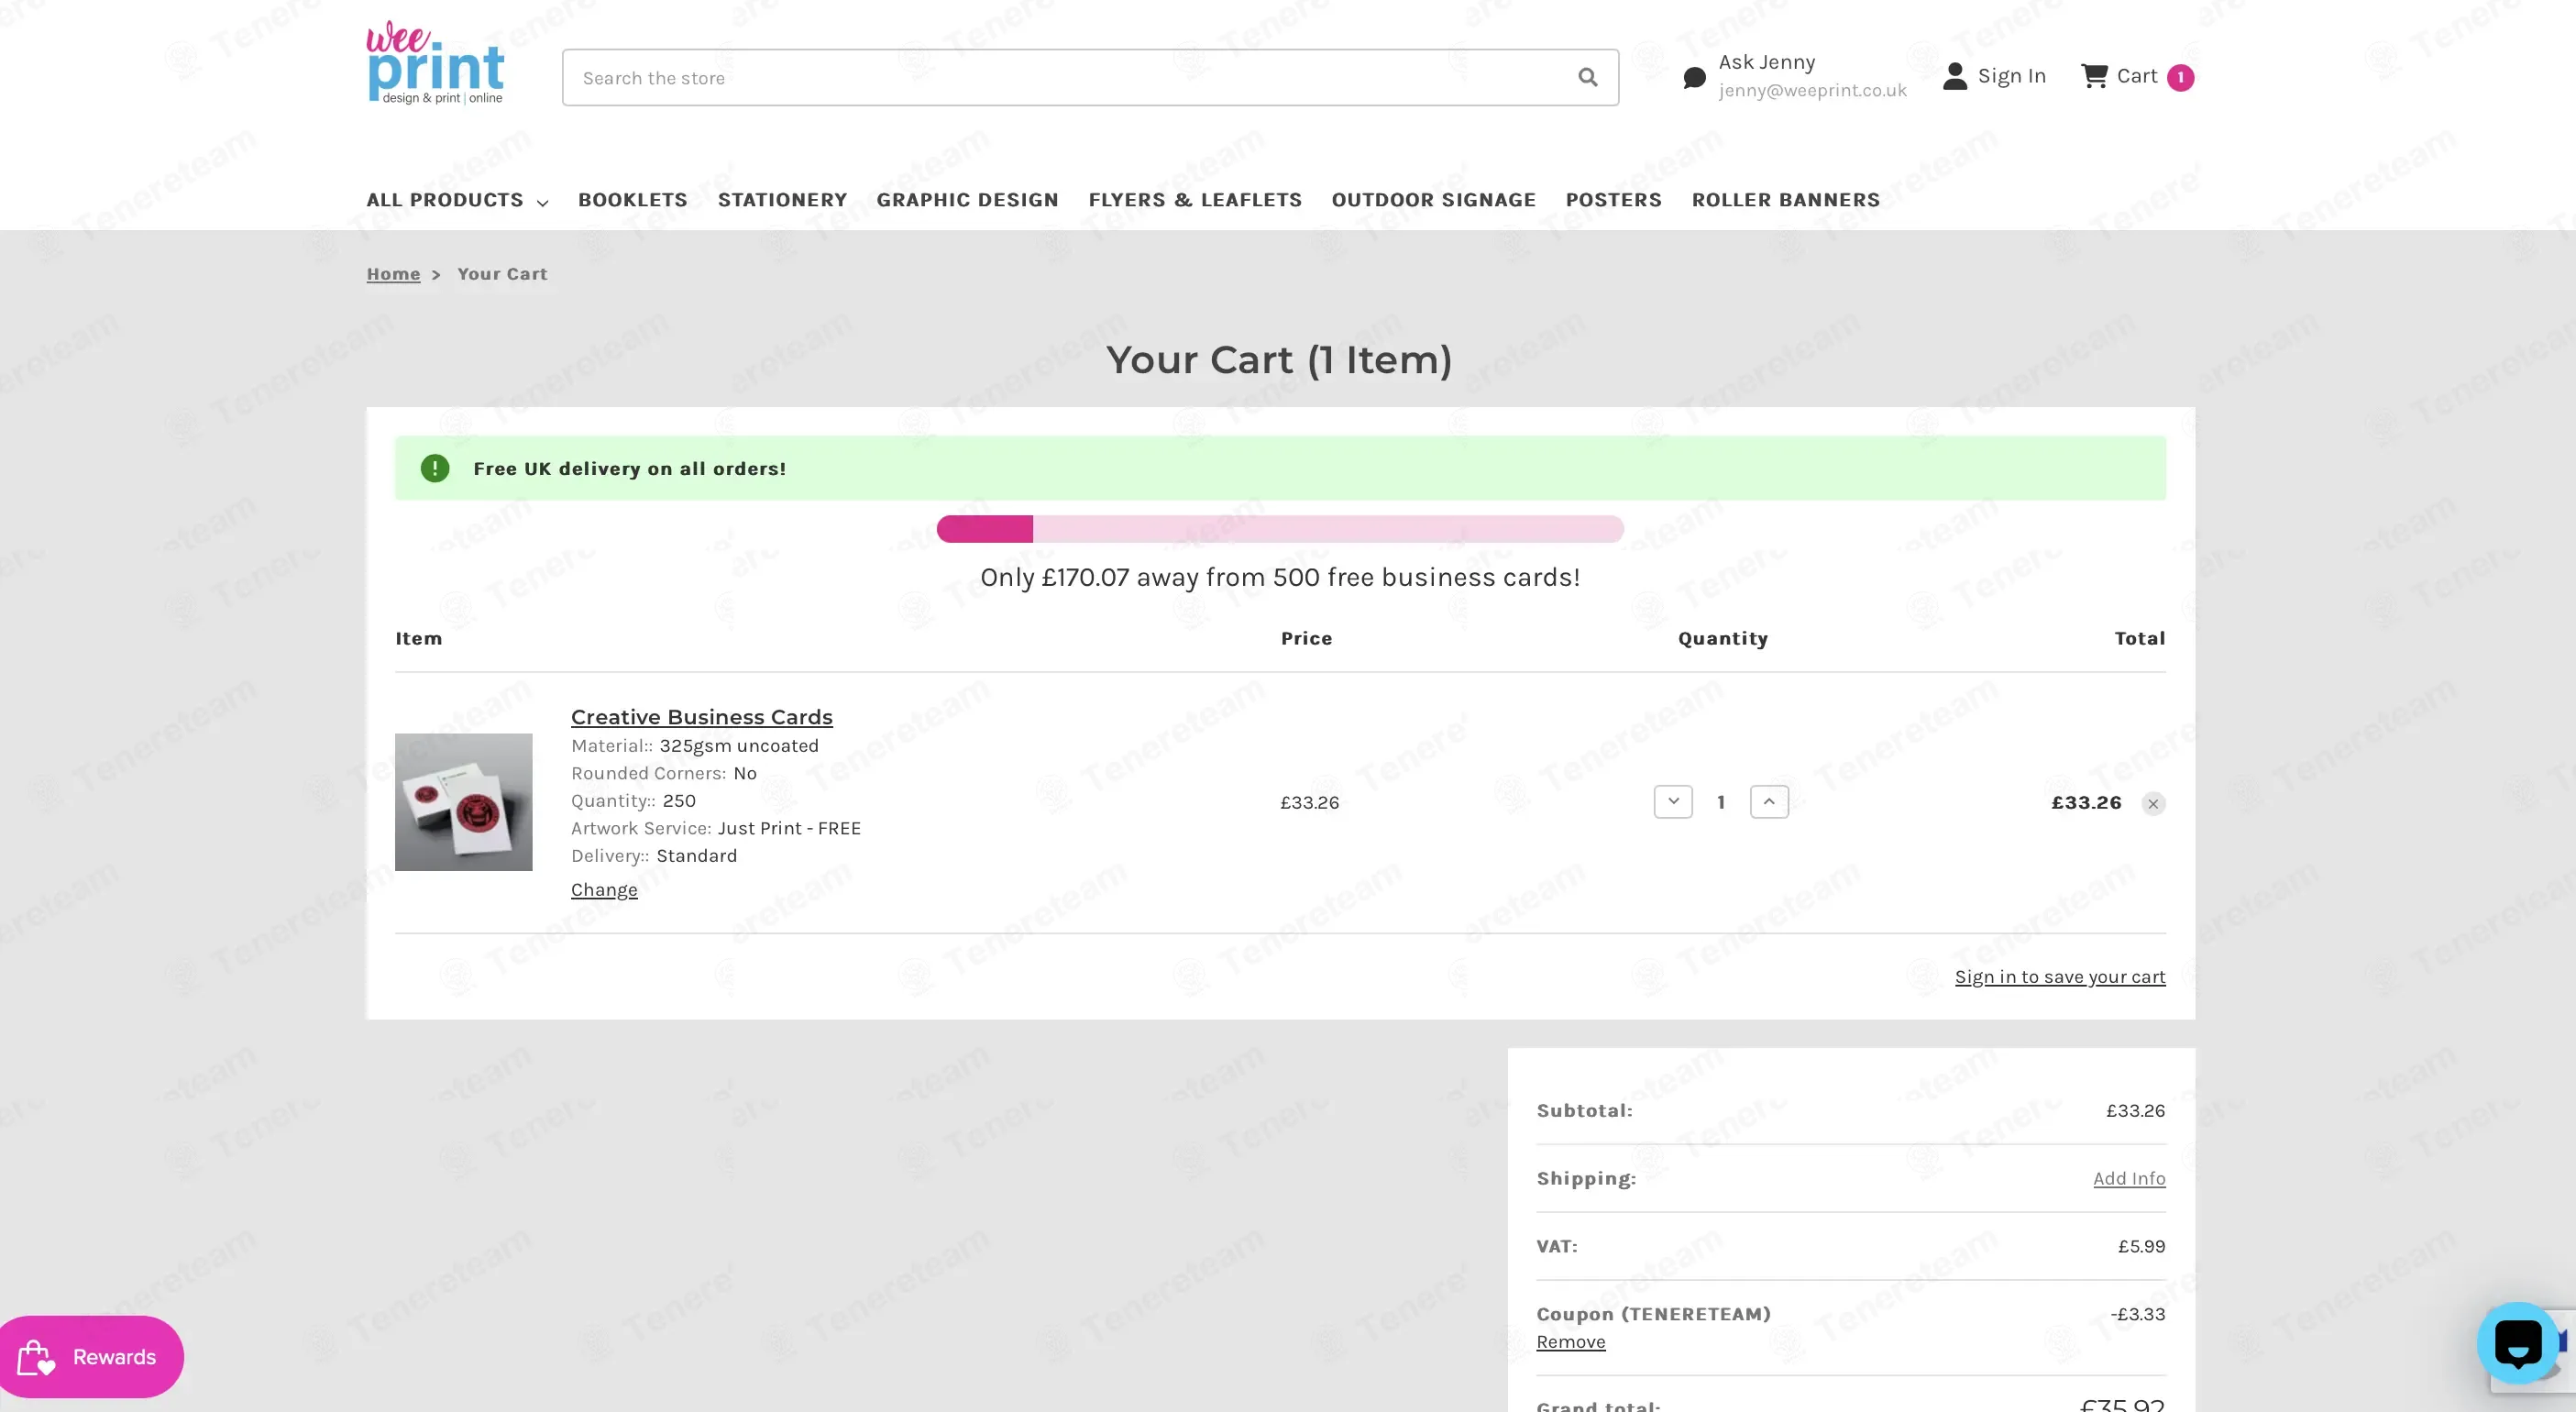2576x1412 pixels.
Task: Increase quantity with the up arrow
Action: click(1769, 801)
